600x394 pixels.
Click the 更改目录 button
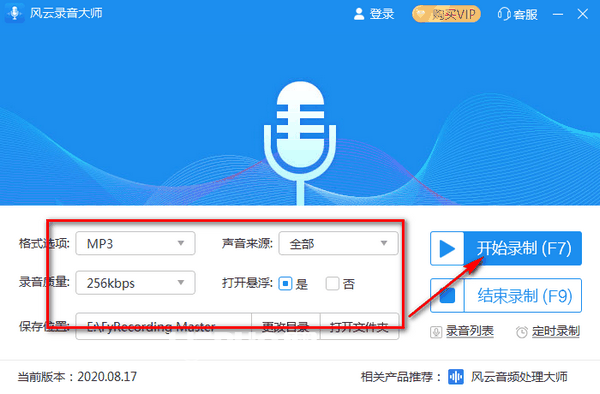(285, 326)
